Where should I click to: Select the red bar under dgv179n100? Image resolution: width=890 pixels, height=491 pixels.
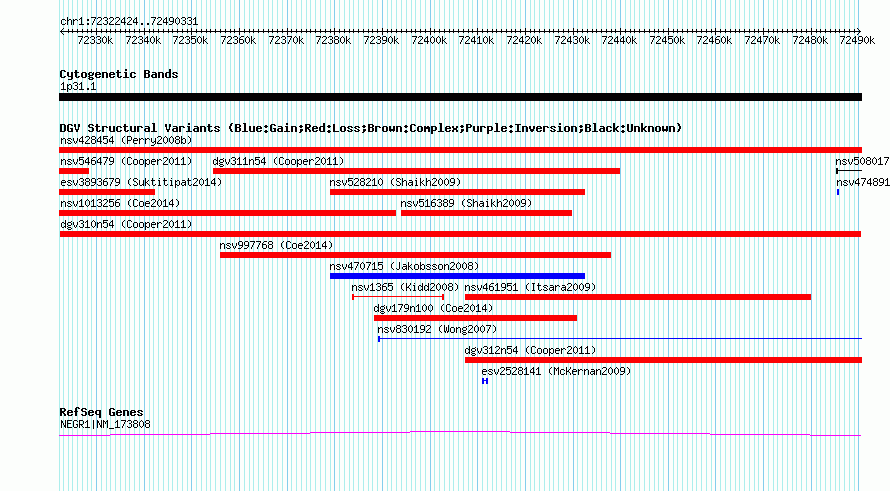click(x=475, y=318)
